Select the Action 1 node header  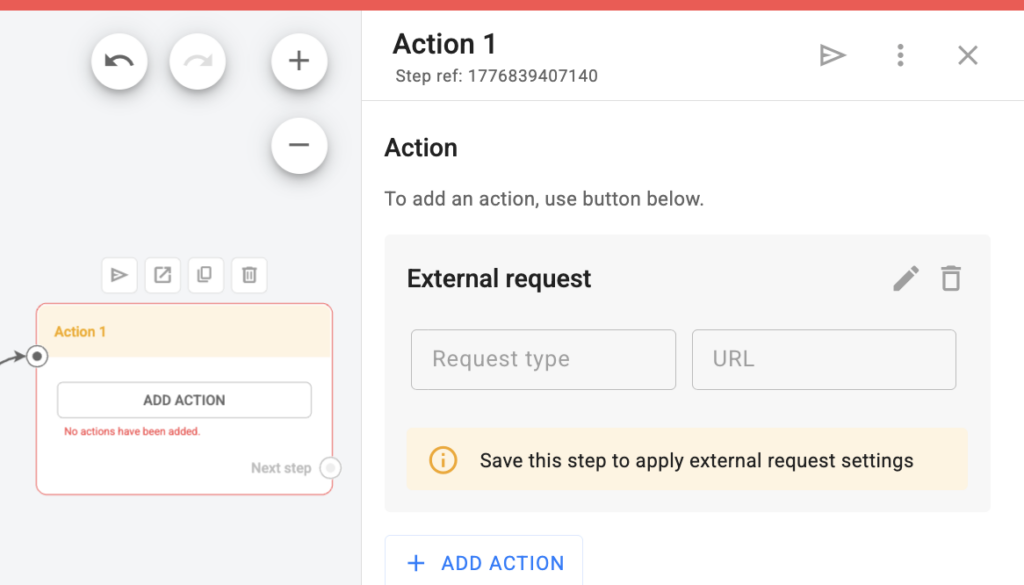pyautogui.click(x=184, y=331)
